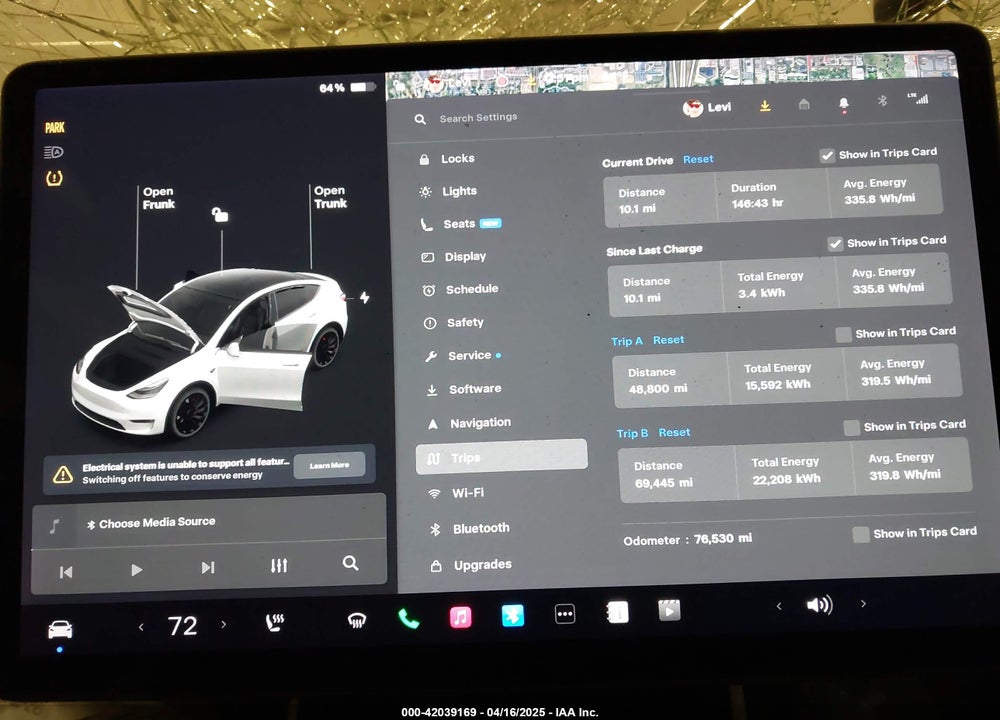Uncheck Show in Trips Card for Since Last Charge
The height and width of the screenshot is (720, 1000).
point(835,244)
